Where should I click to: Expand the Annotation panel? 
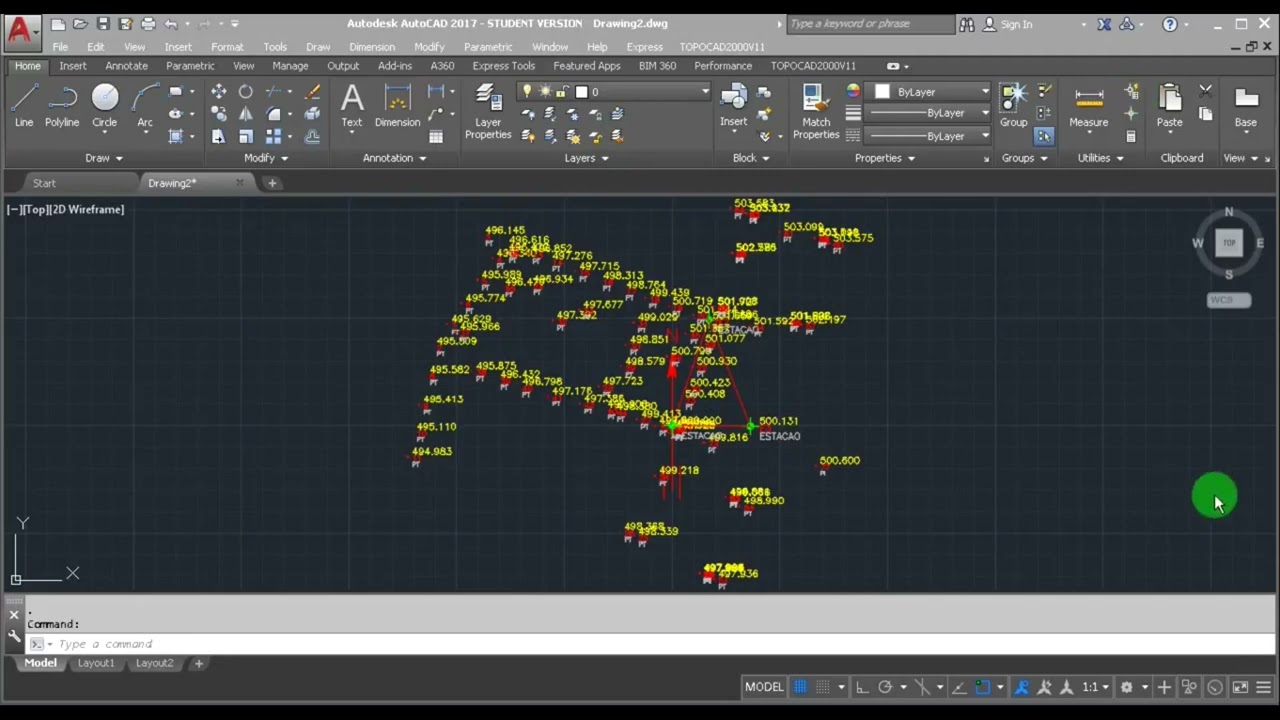394,158
